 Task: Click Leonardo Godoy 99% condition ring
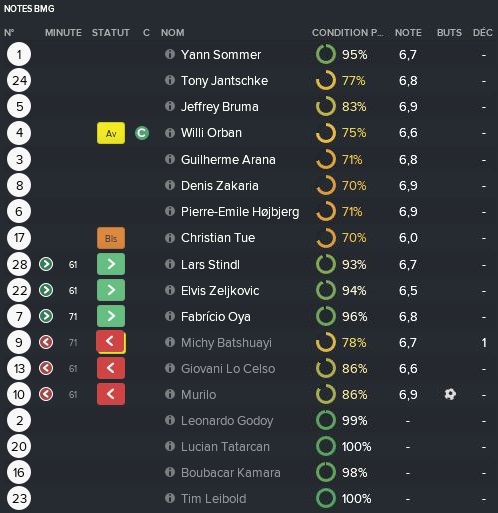point(326,420)
